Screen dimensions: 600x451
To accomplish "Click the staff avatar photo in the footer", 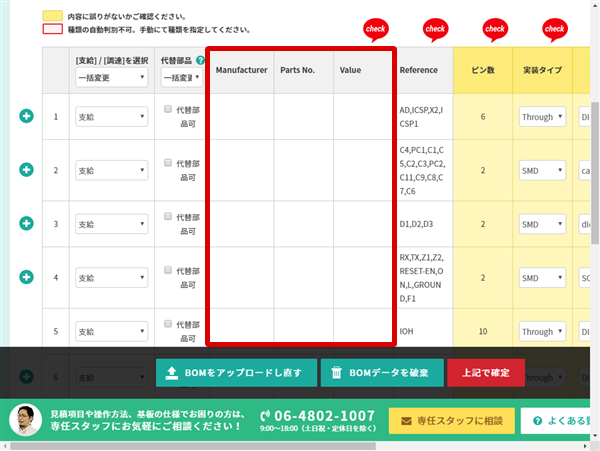I will pyautogui.click(x=25, y=420).
